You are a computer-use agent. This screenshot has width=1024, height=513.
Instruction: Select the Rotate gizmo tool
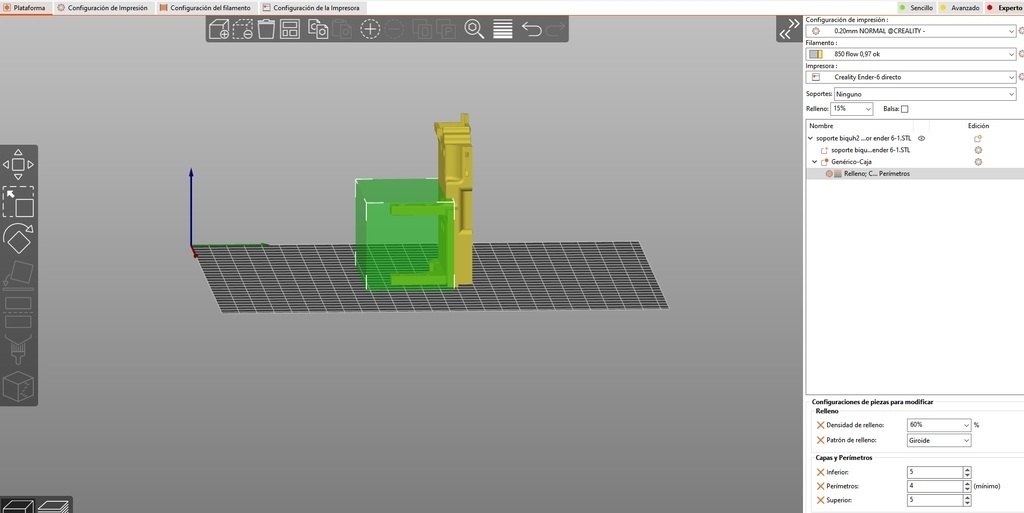[18, 238]
